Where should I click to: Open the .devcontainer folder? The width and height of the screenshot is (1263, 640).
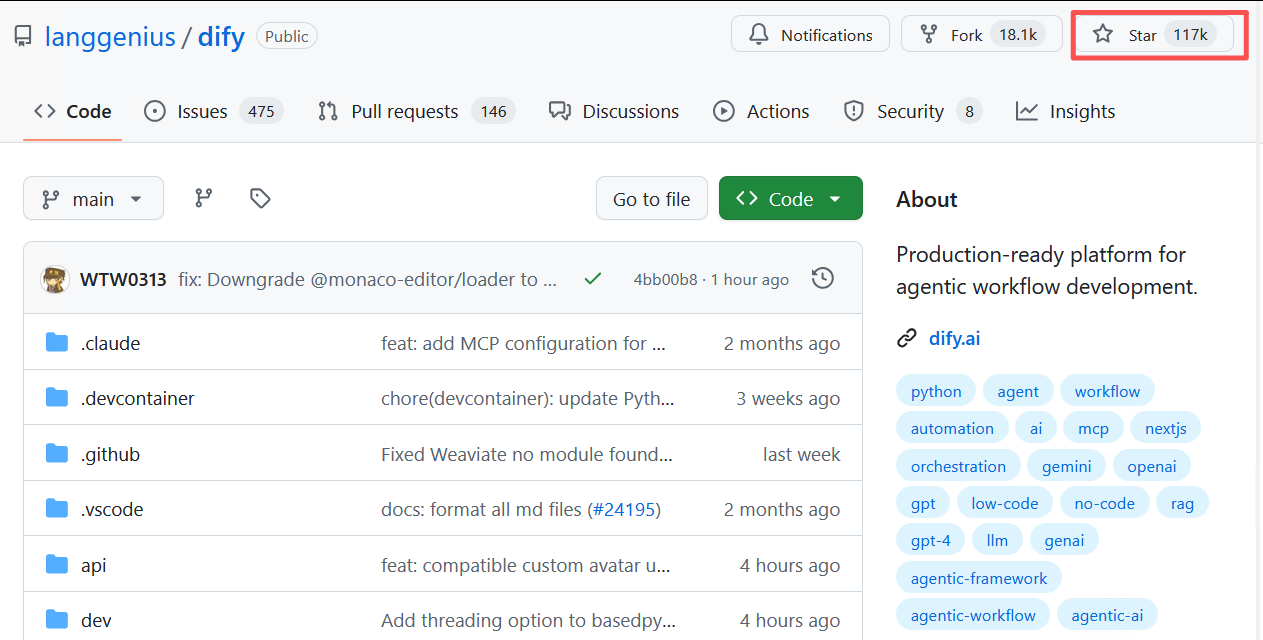(x=137, y=398)
